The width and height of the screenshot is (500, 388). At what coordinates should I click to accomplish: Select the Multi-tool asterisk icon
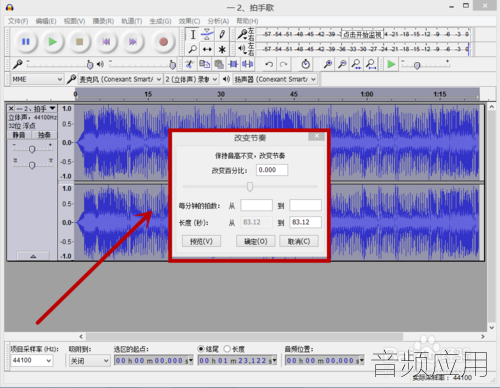[222, 49]
